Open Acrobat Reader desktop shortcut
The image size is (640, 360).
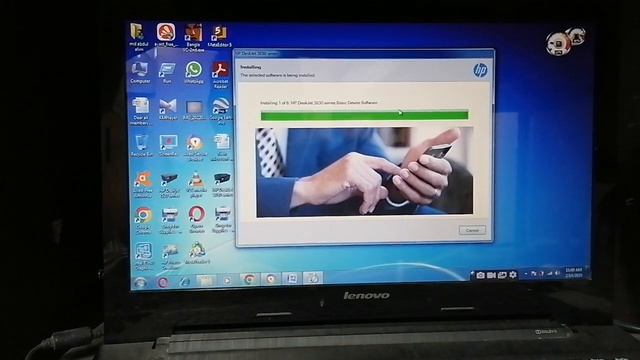pos(220,75)
